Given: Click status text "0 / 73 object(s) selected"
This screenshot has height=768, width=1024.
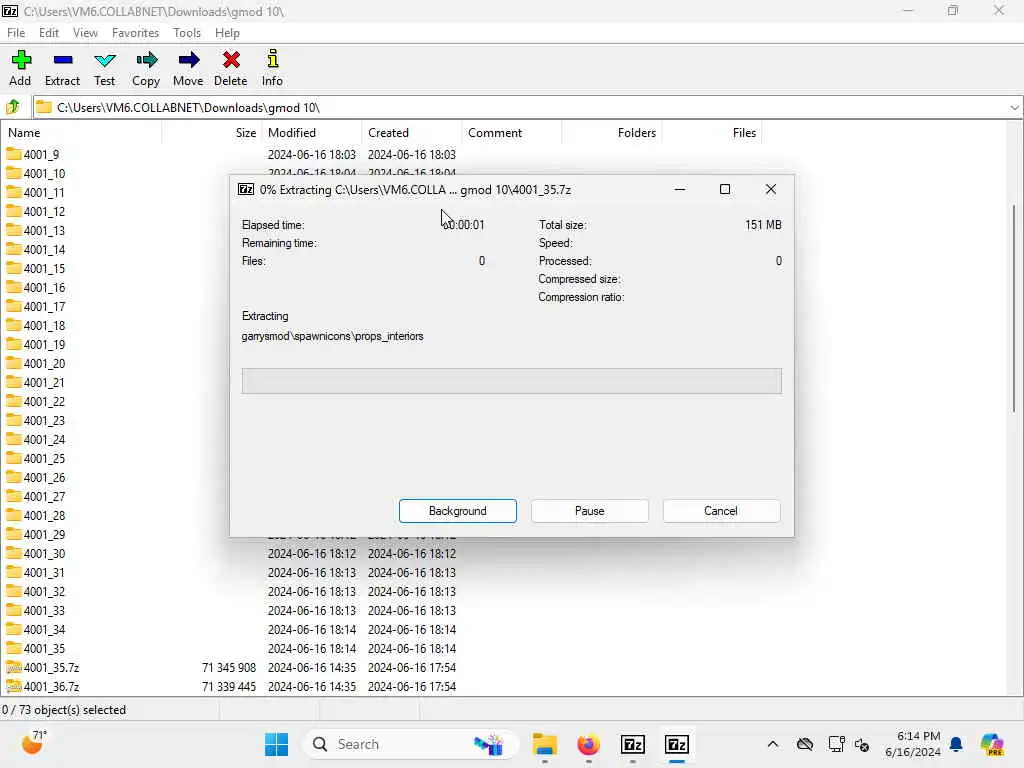Looking at the screenshot, I should 64,710.
